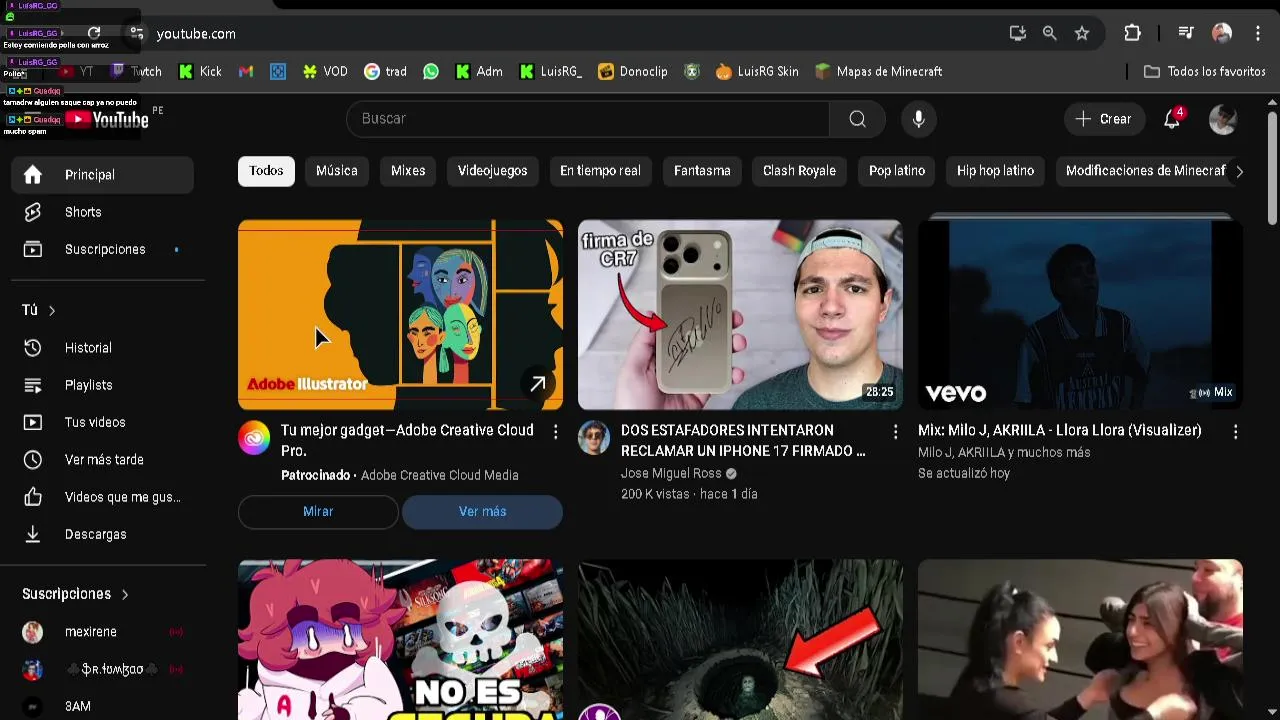
Task: Open the Milo J vevo mix thumbnail
Action: 1080,315
